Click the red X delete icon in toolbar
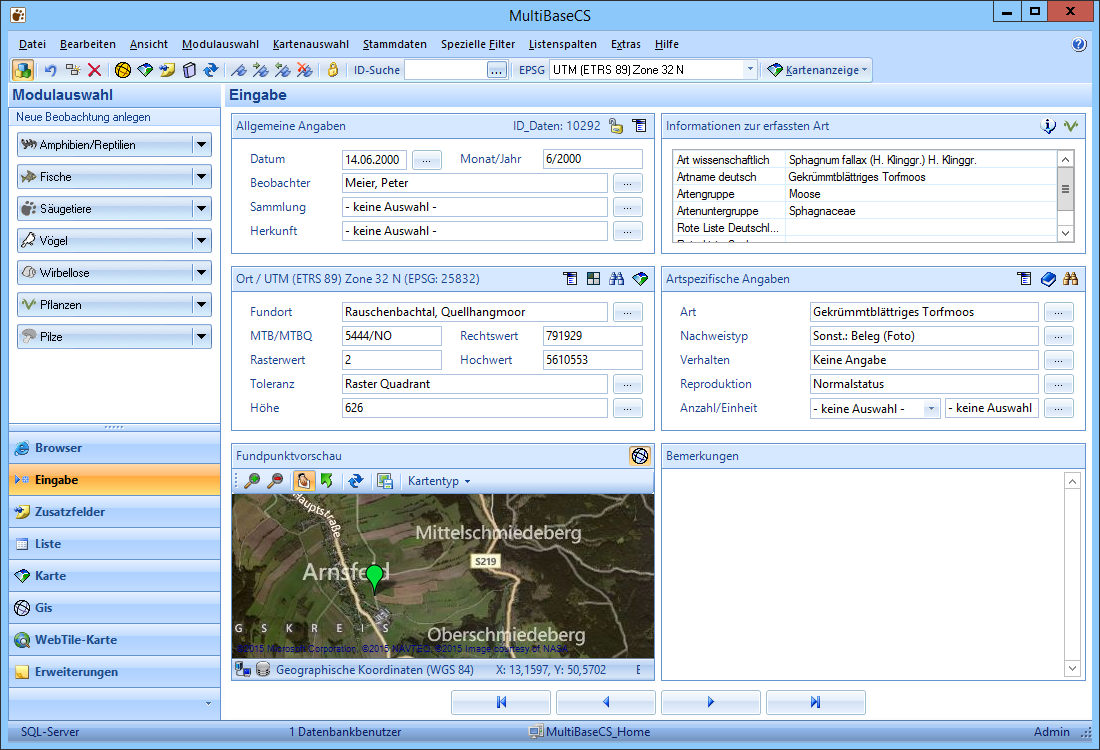The image size is (1100, 750). pyautogui.click(x=95, y=70)
